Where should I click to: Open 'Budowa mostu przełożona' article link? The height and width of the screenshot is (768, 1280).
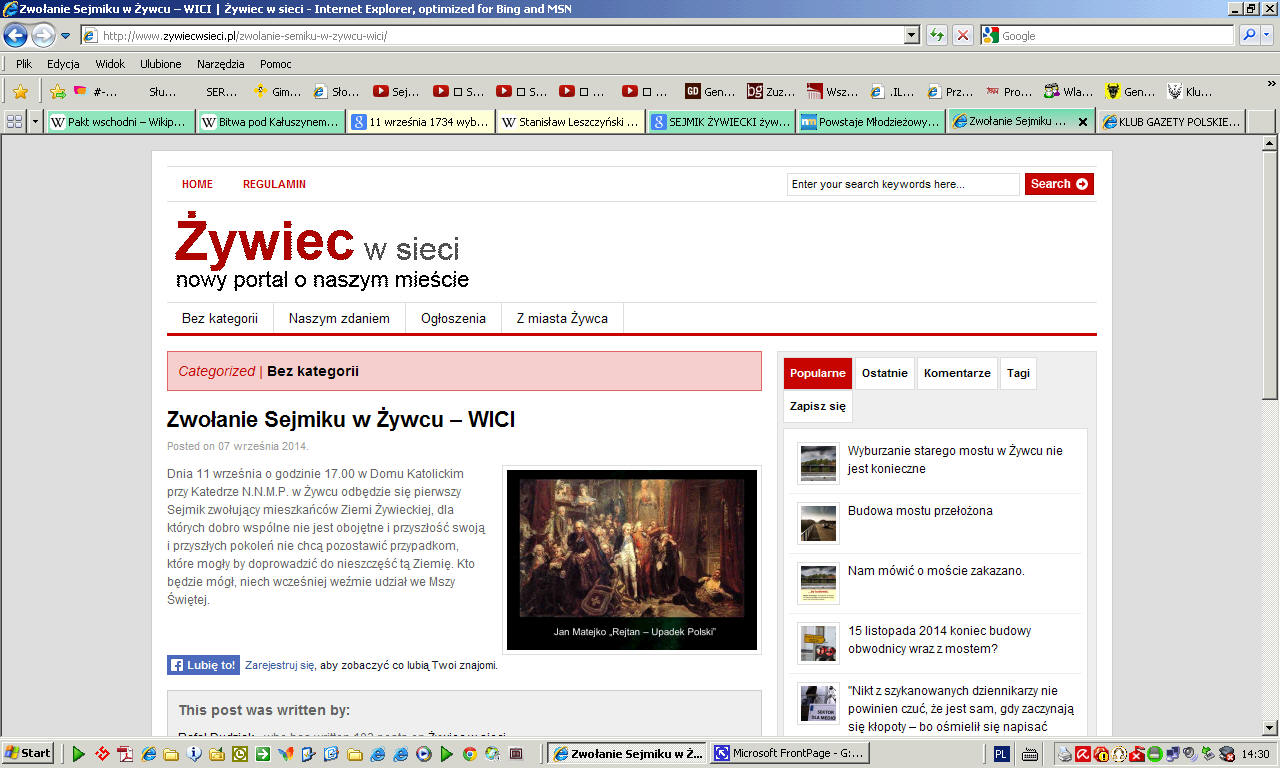coord(920,511)
